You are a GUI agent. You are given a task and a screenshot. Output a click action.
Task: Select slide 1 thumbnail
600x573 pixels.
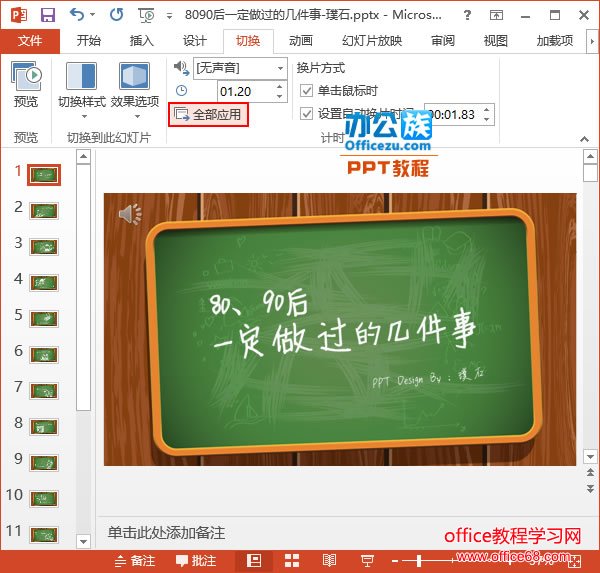tap(44, 175)
